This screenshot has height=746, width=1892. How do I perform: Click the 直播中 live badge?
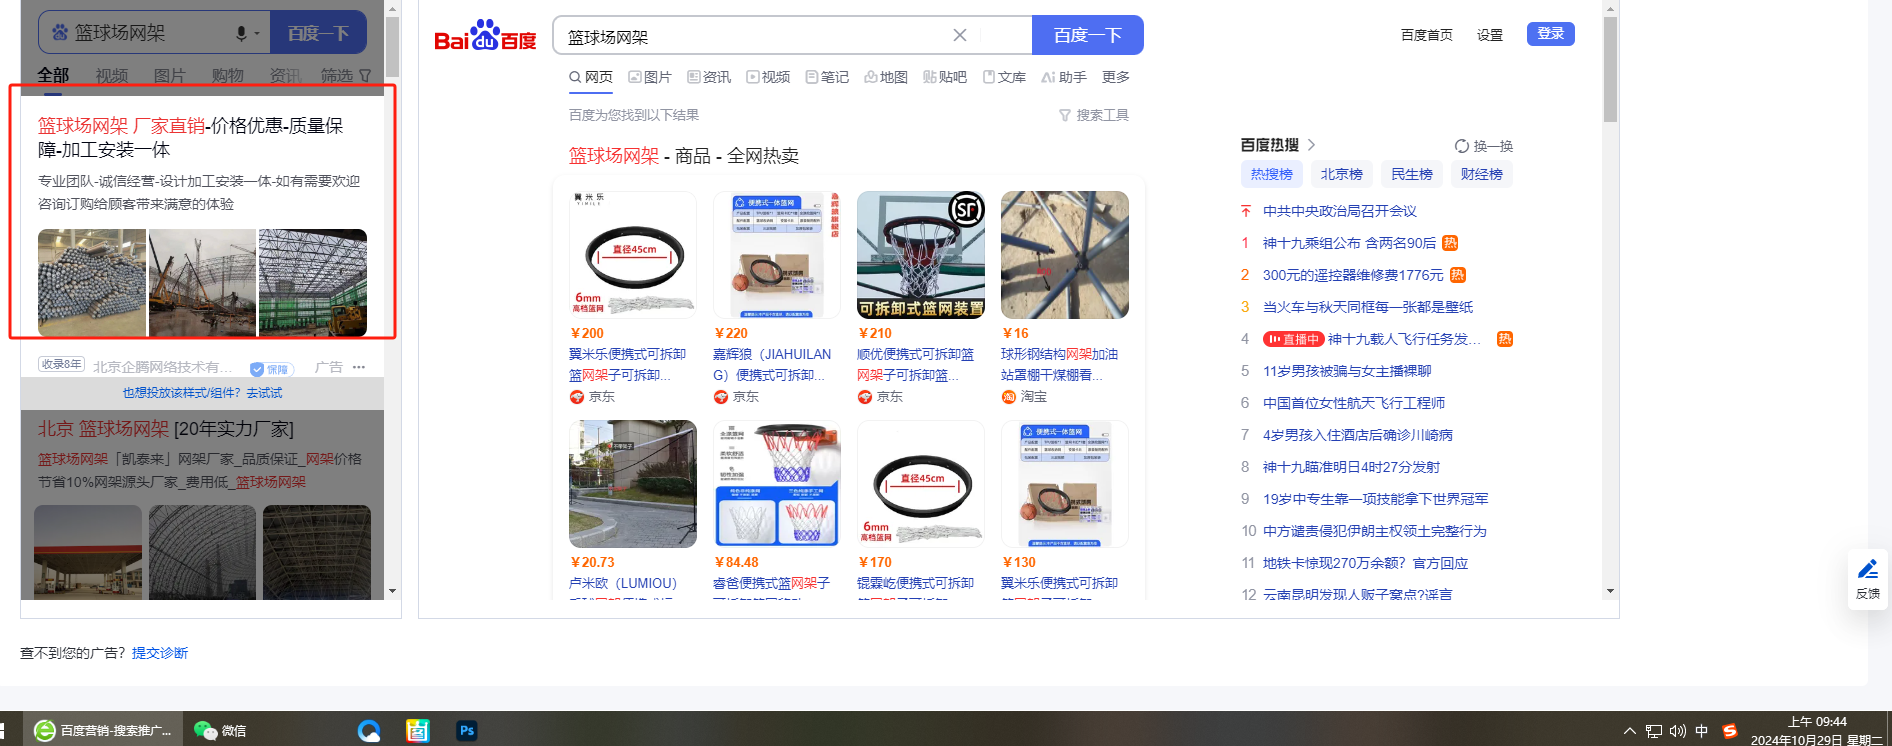click(1293, 339)
